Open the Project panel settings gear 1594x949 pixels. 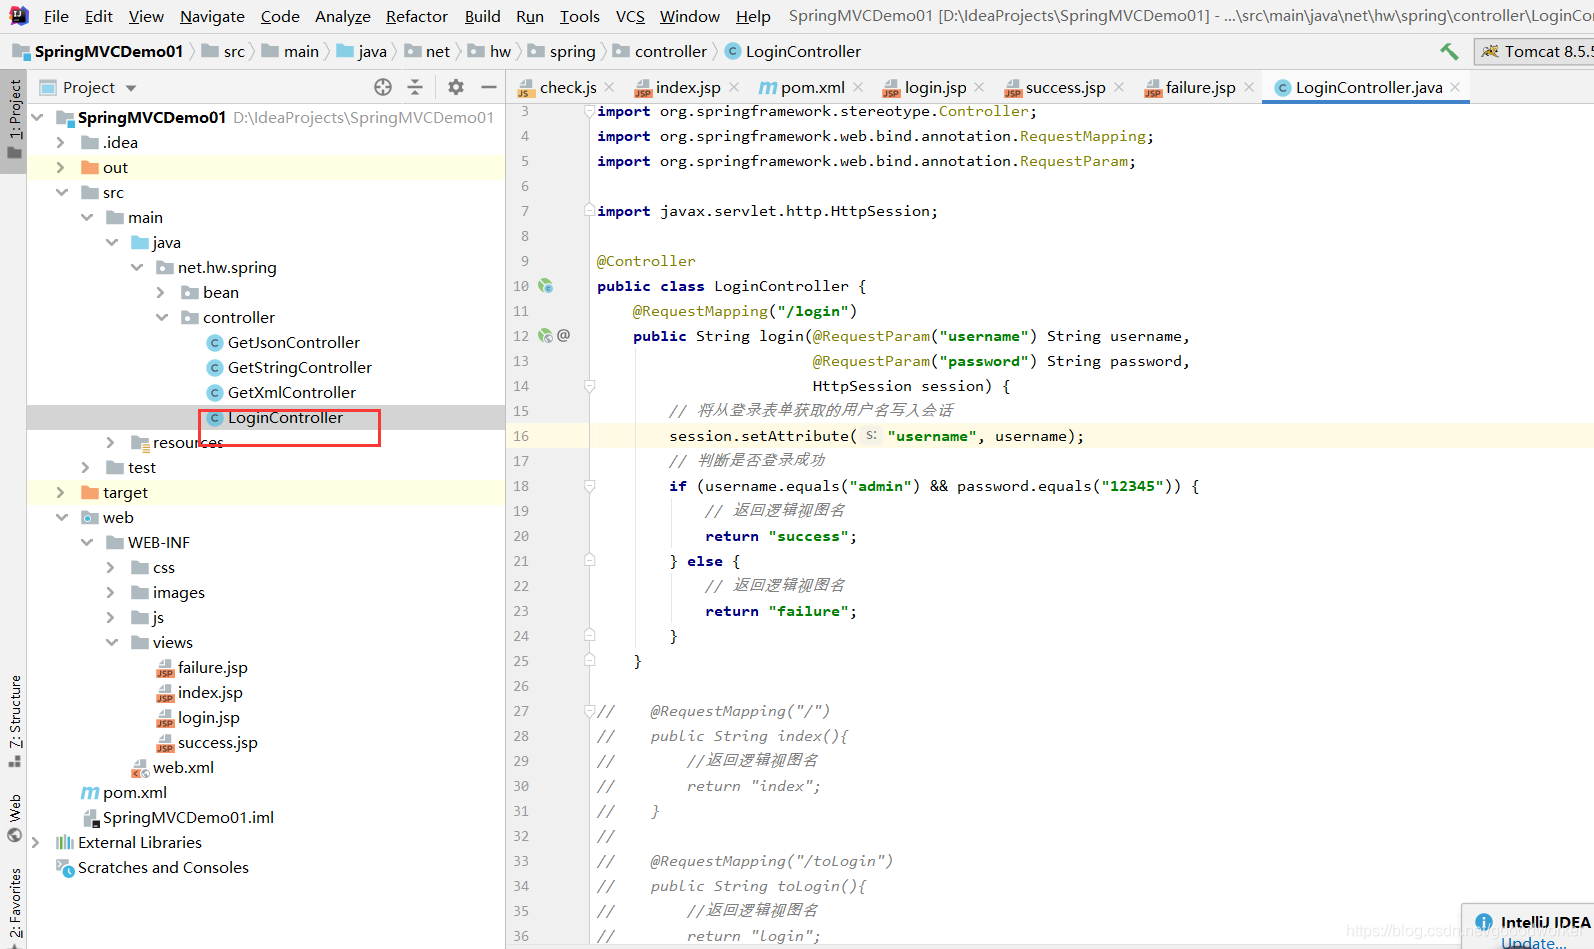point(456,87)
